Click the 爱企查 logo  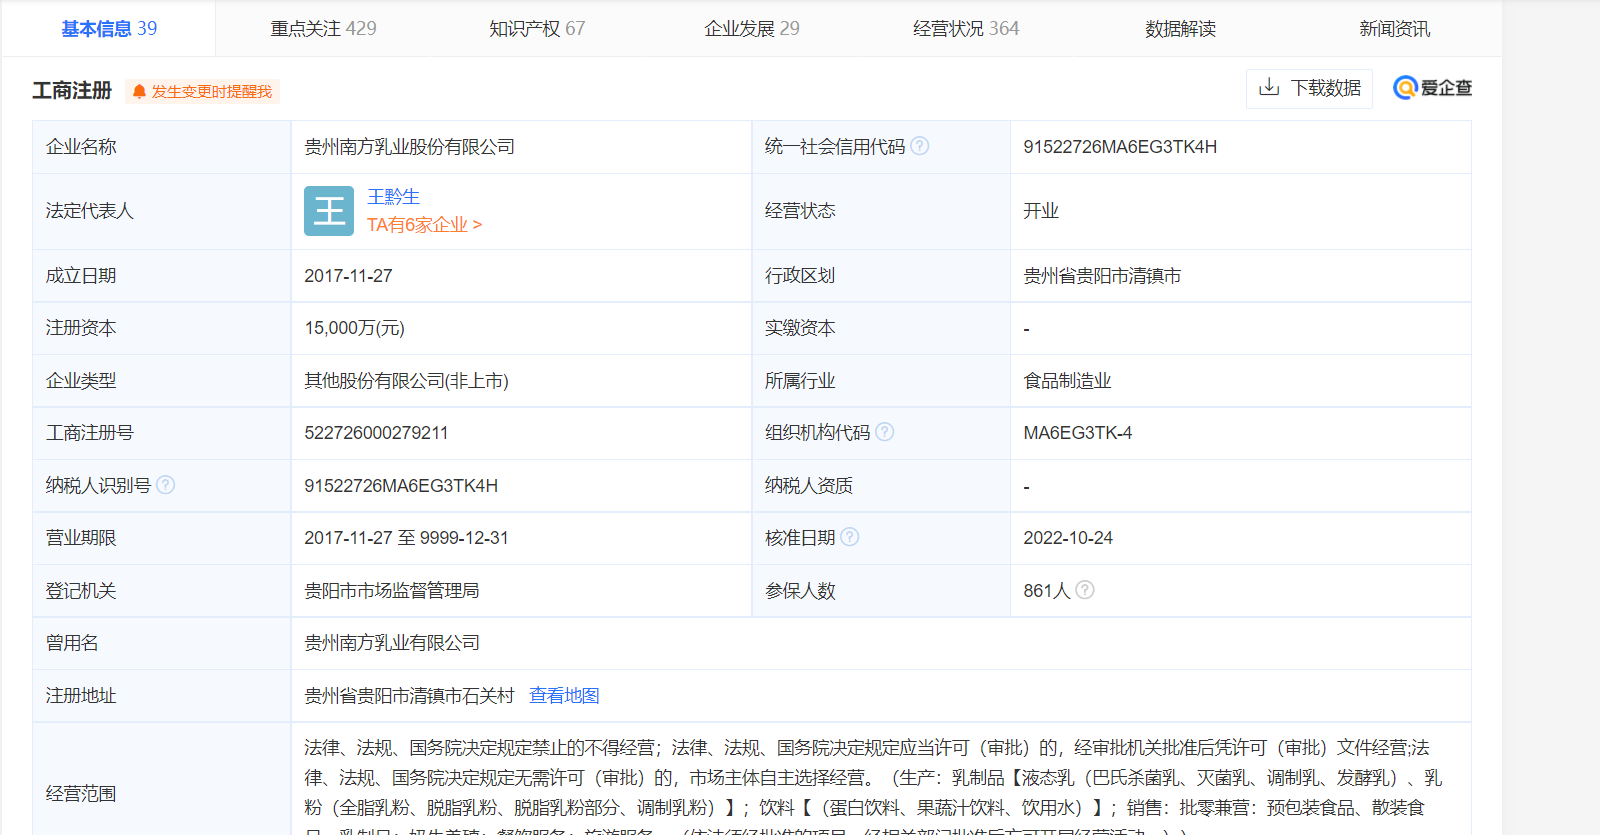[x=1432, y=88]
